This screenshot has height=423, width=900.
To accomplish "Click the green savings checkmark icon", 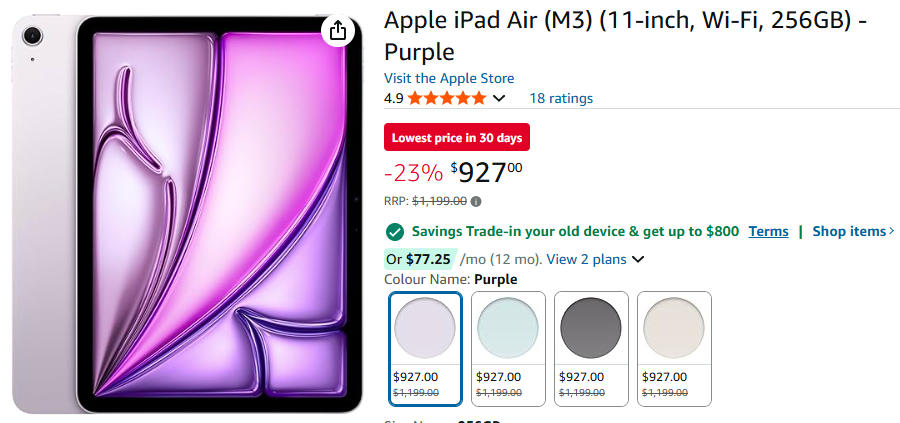I will 395,232.
